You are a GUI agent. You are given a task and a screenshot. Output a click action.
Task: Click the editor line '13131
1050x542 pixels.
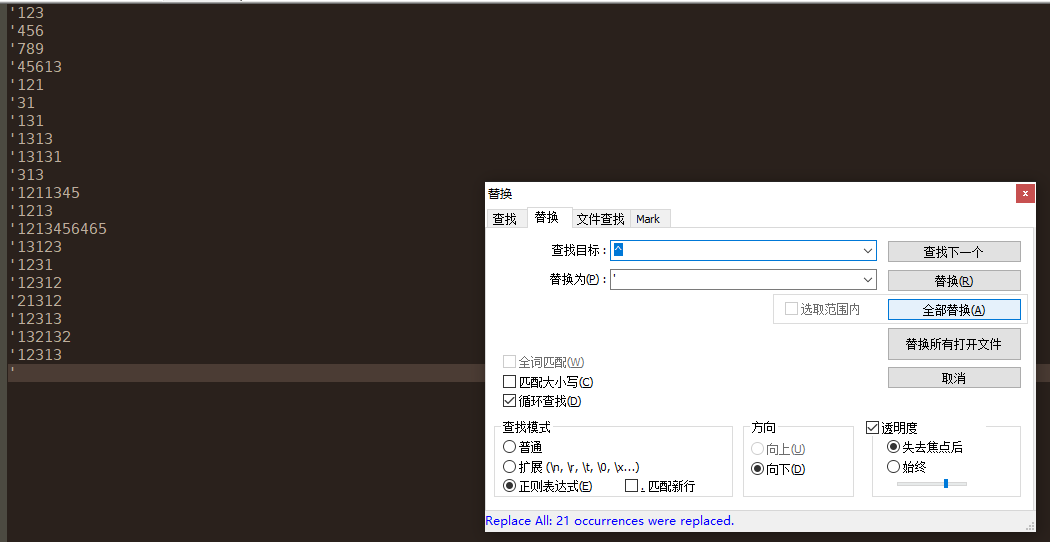point(35,157)
